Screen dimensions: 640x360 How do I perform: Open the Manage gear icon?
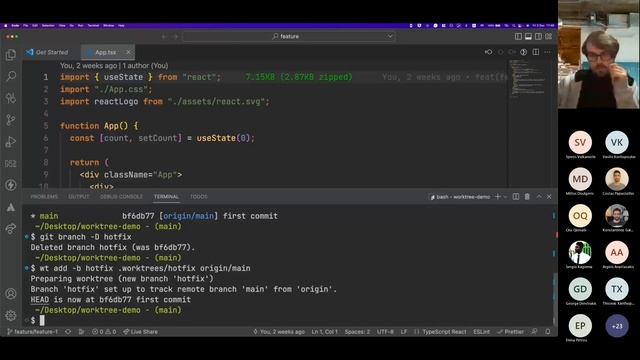[11, 315]
